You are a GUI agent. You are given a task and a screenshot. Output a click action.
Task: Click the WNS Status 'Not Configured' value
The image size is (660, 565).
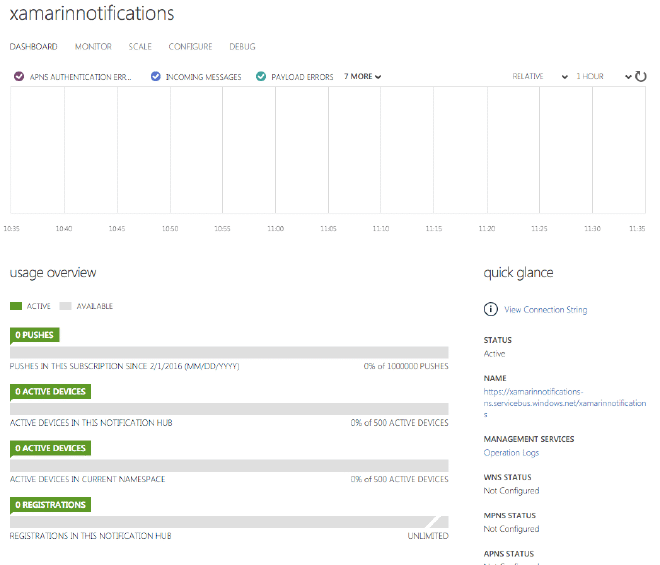[511, 491]
